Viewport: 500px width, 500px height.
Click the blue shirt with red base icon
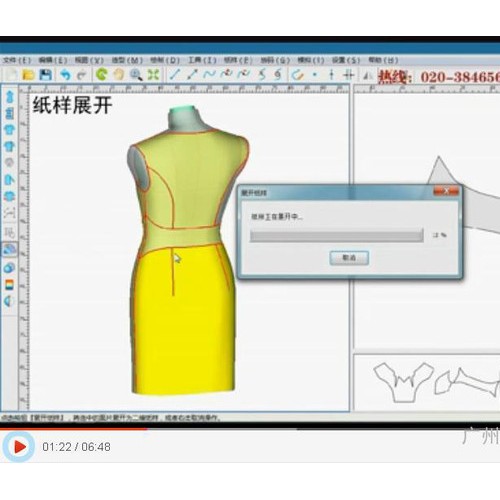[x=10, y=196]
